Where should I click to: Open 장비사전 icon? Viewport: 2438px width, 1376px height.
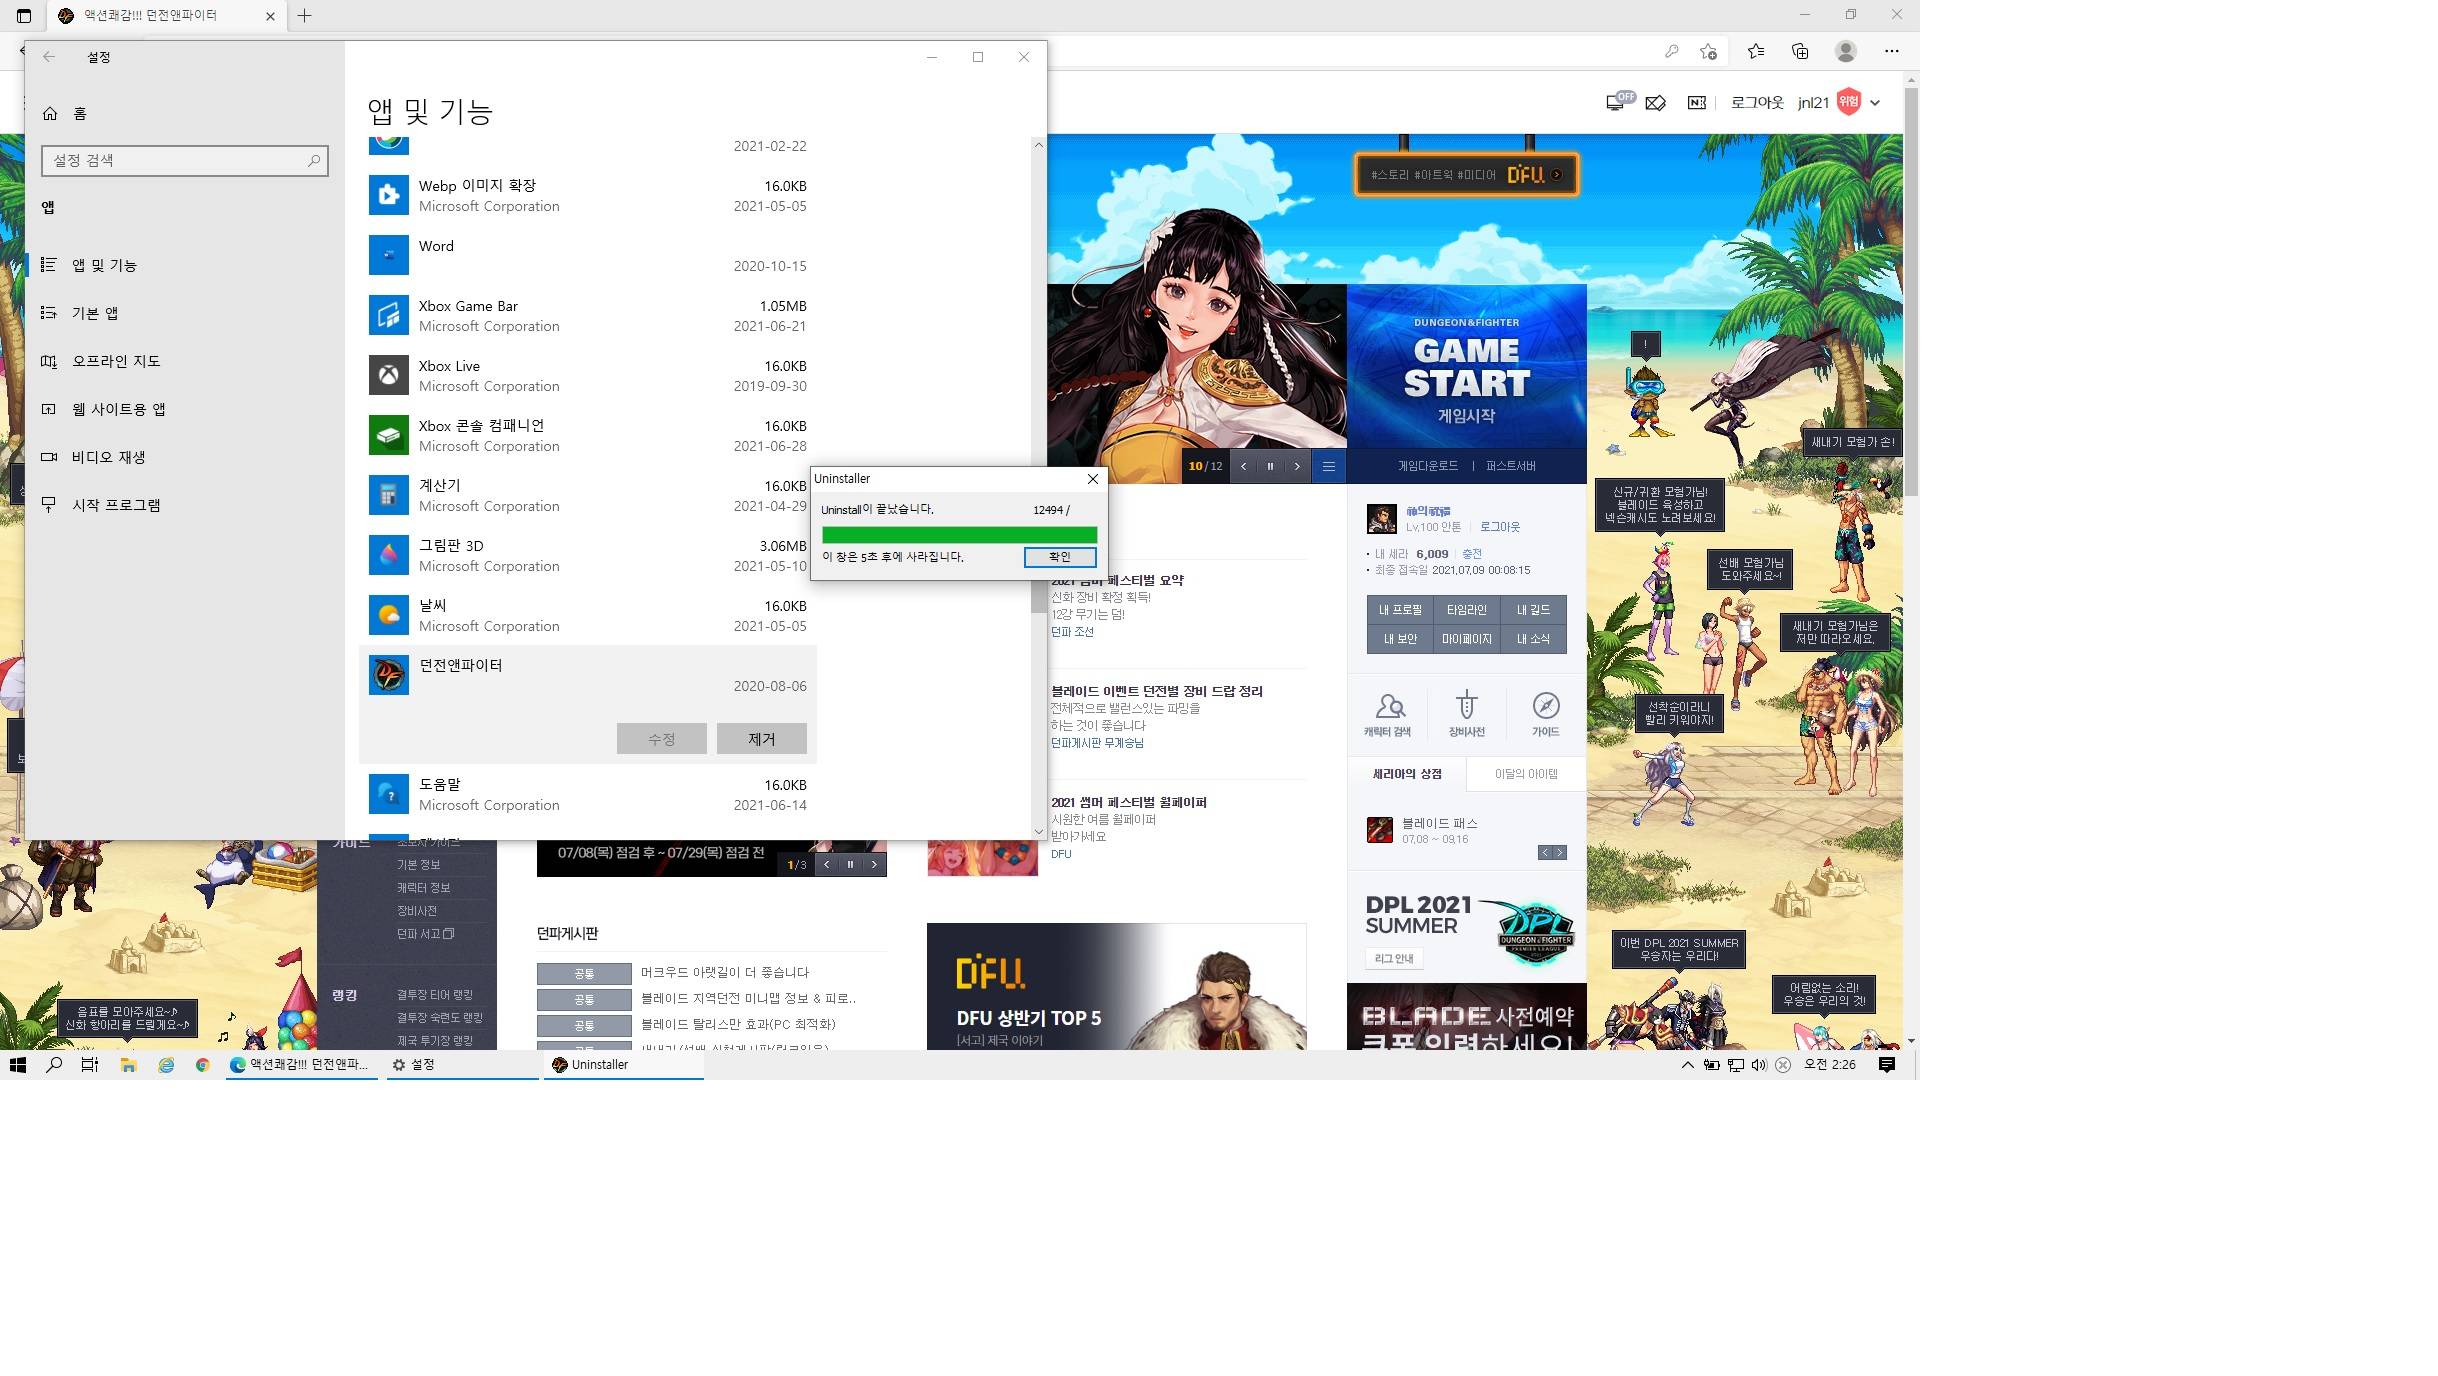[x=1466, y=714]
